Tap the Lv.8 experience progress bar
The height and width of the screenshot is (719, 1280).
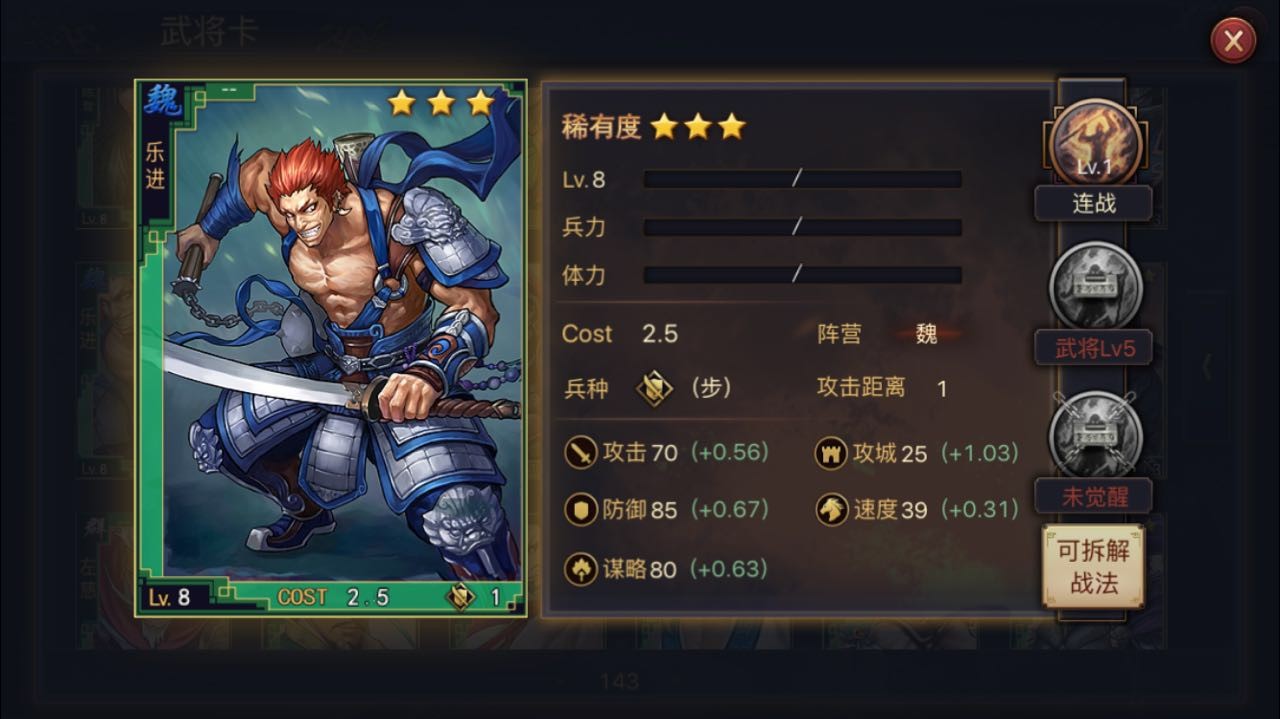[802, 179]
